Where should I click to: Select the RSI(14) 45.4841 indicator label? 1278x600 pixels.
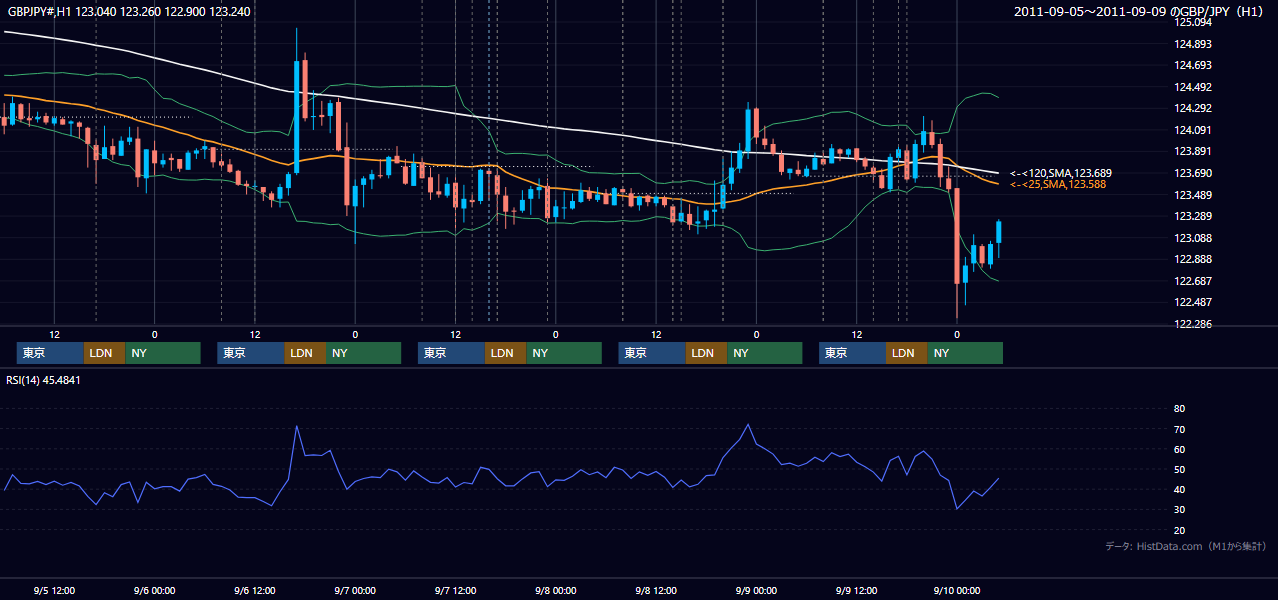pyautogui.click(x=43, y=380)
